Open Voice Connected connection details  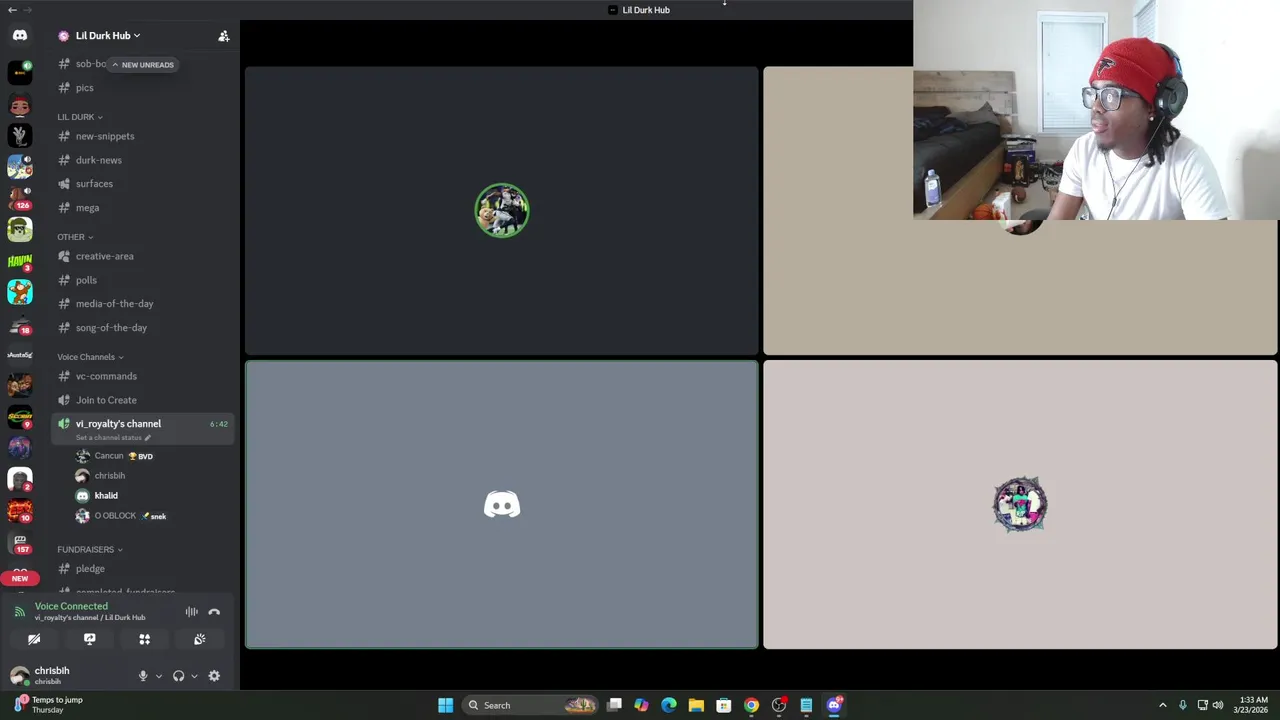(71, 606)
